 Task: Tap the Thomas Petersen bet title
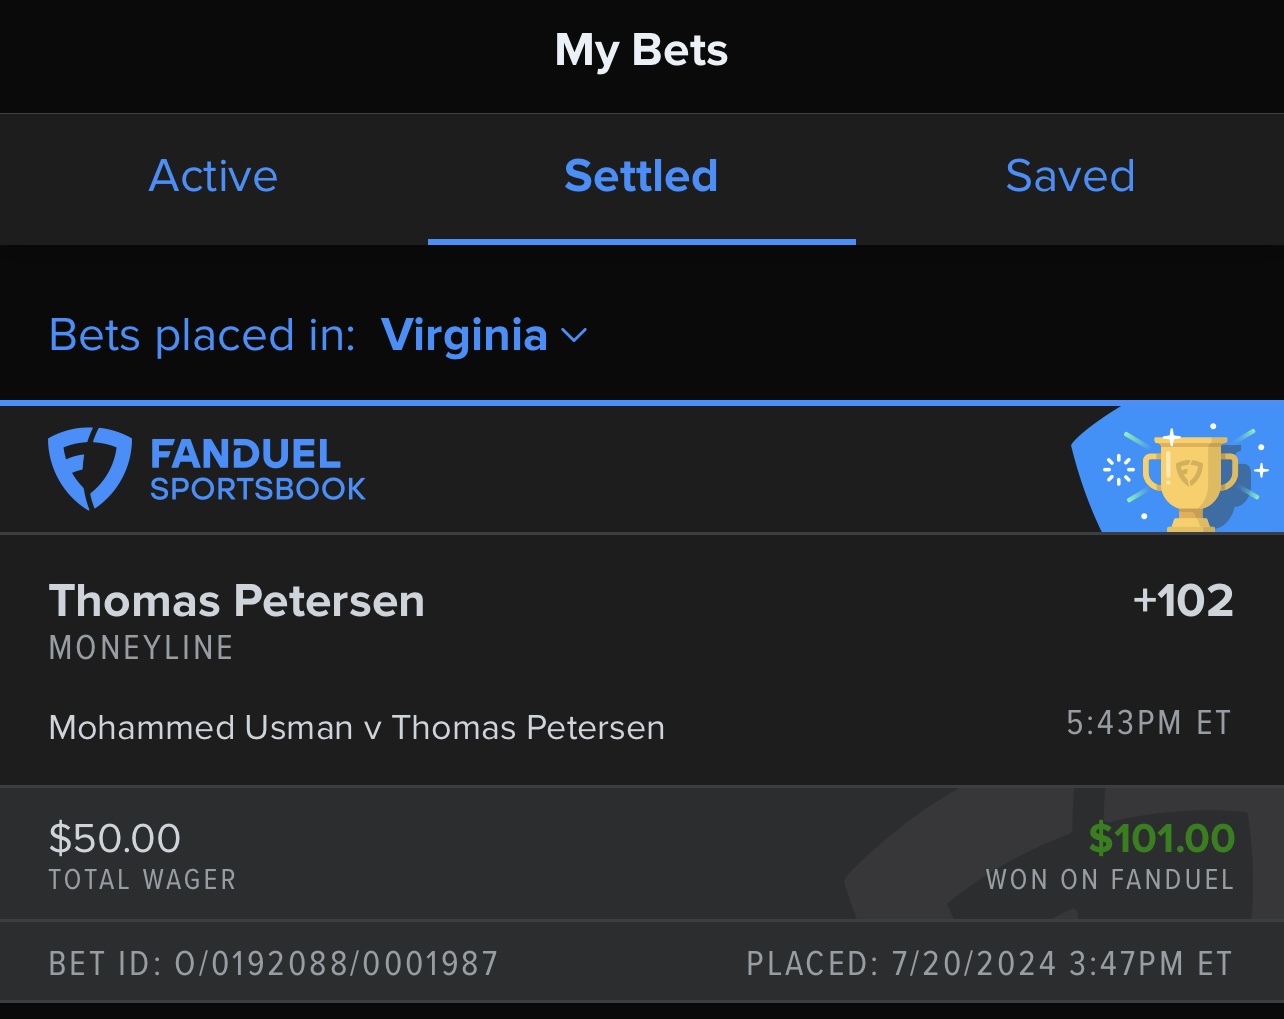coord(237,601)
